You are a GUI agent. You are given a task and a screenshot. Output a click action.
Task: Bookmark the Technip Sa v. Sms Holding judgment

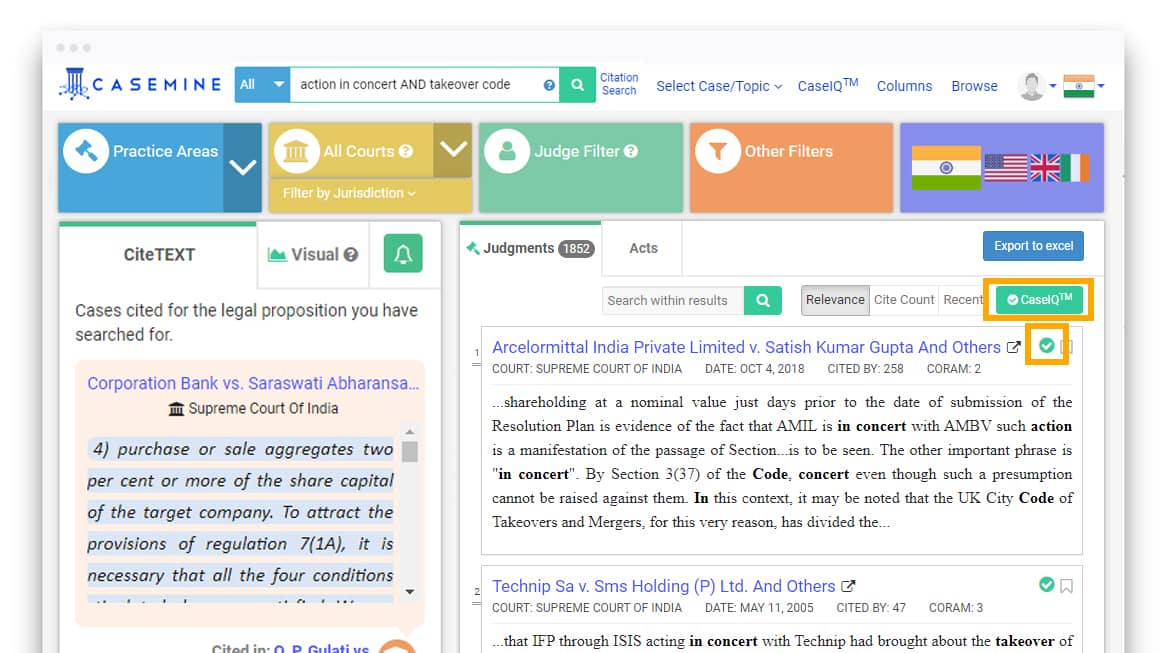click(x=1065, y=585)
